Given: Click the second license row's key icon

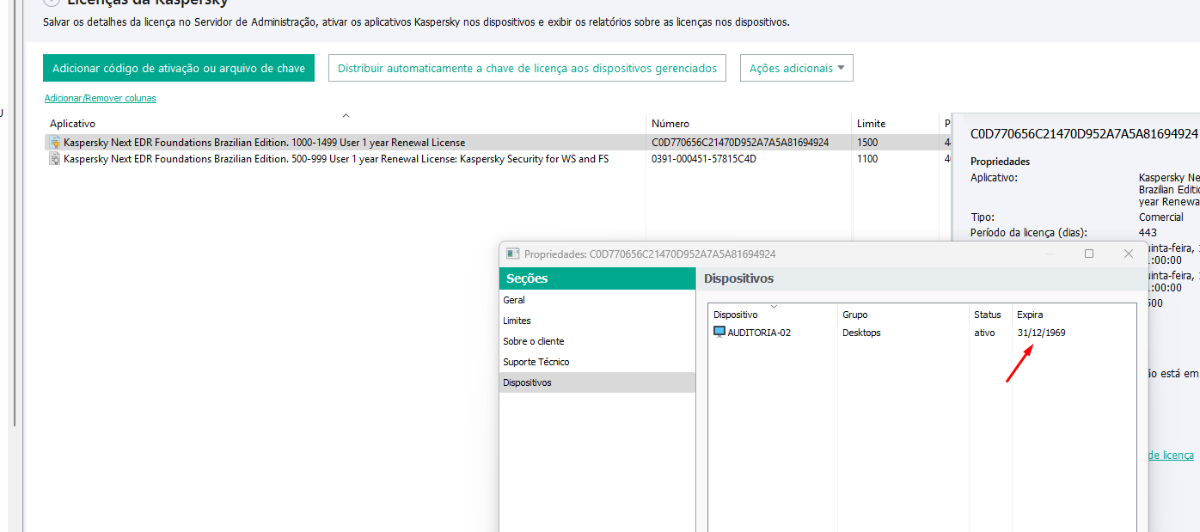Looking at the screenshot, I should click(54, 159).
